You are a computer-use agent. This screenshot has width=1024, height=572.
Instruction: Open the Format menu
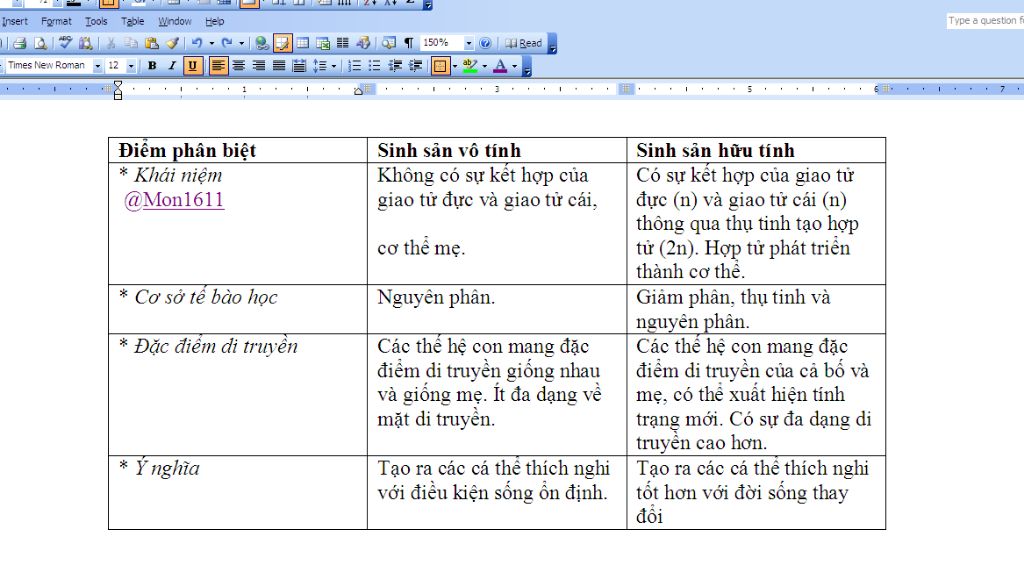56,21
